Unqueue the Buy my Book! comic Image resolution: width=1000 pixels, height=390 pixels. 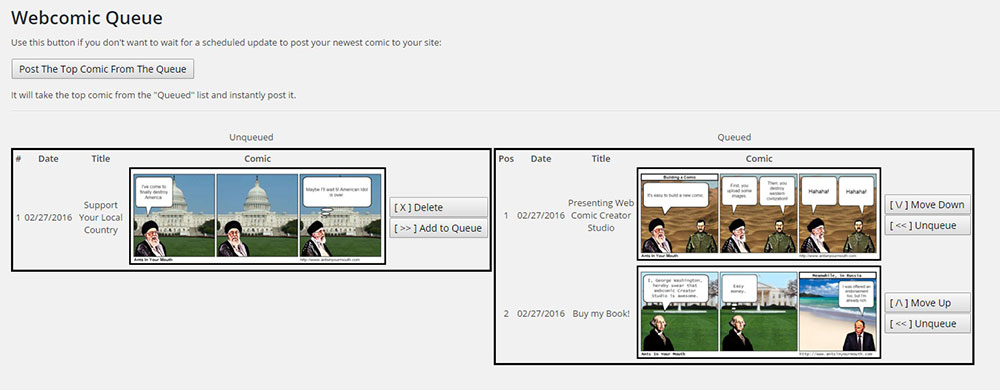click(x=927, y=324)
